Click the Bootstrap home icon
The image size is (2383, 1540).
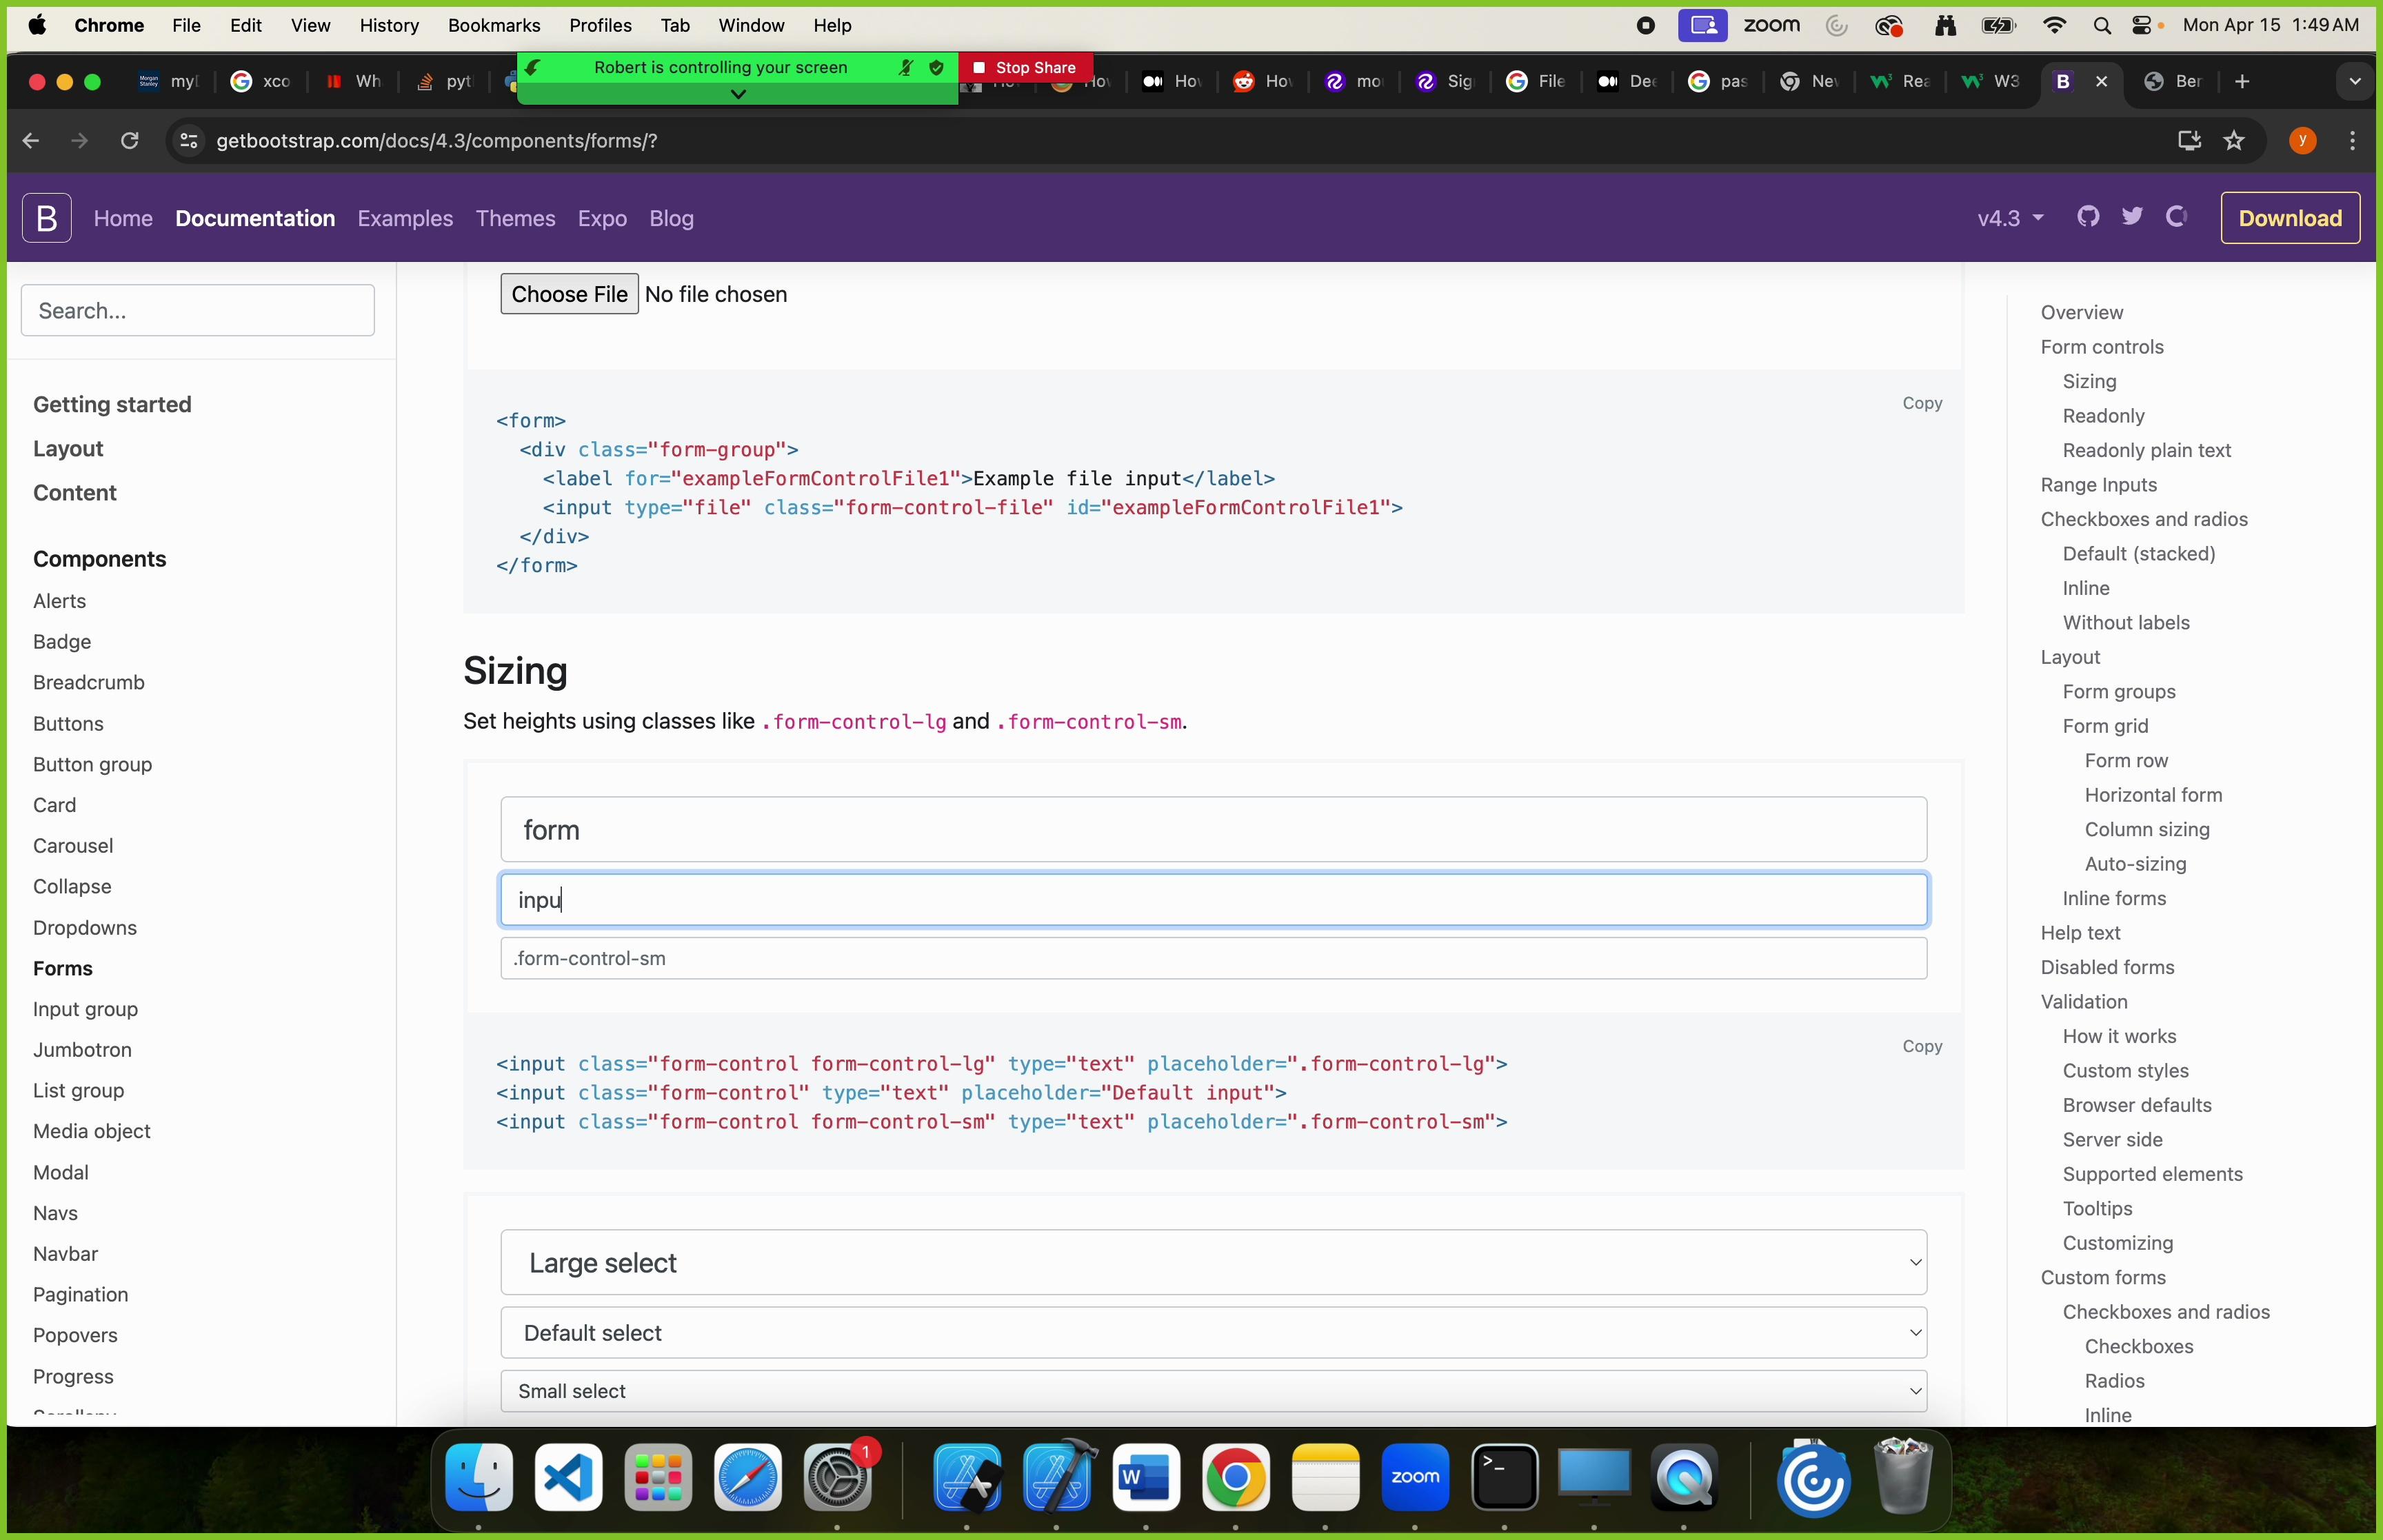click(x=47, y=217)
